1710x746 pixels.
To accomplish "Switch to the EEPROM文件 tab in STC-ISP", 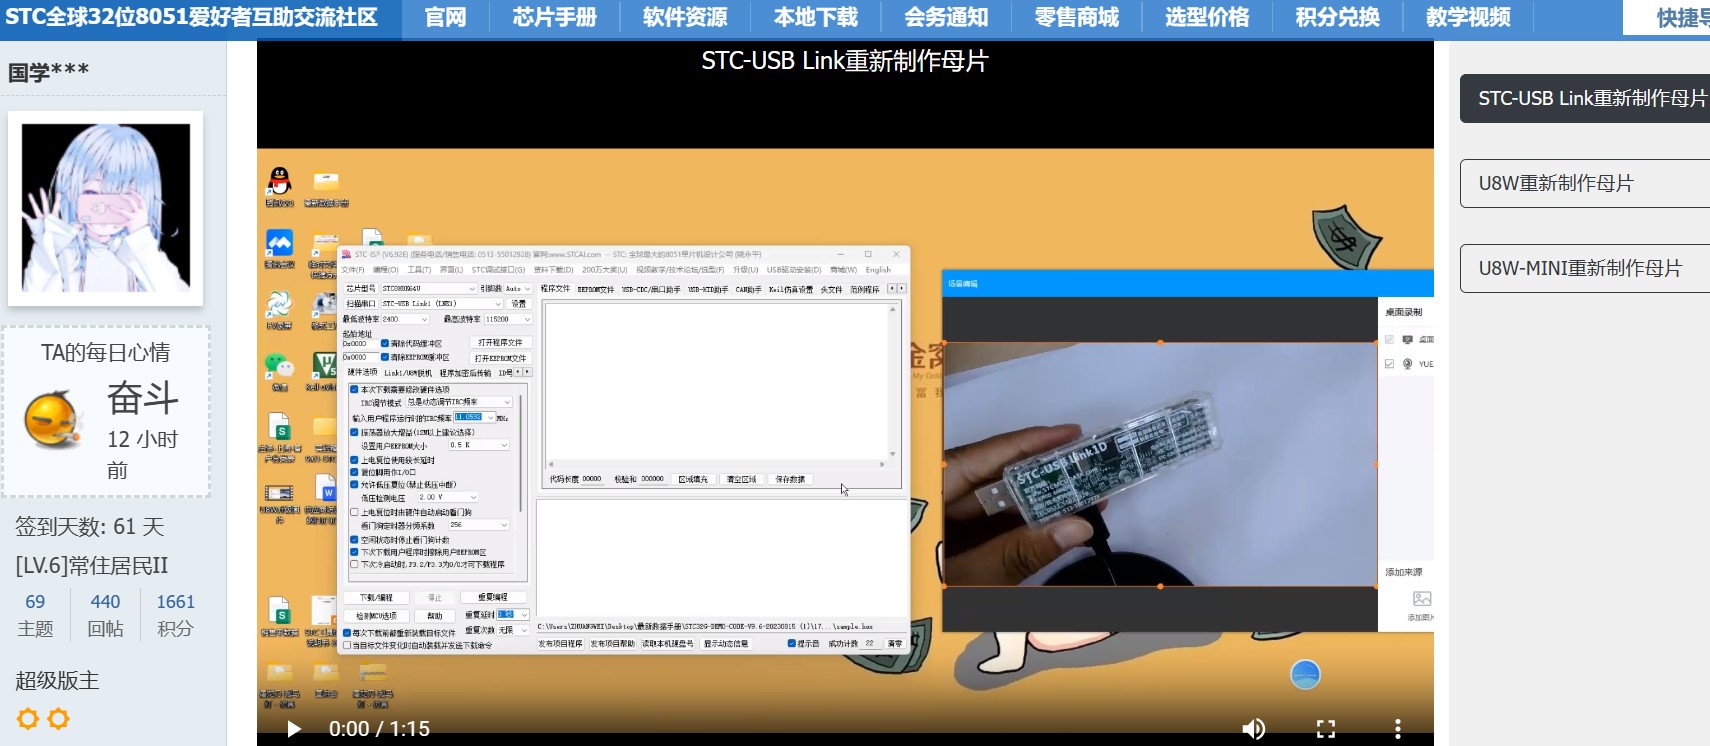I will pos(595,289).
